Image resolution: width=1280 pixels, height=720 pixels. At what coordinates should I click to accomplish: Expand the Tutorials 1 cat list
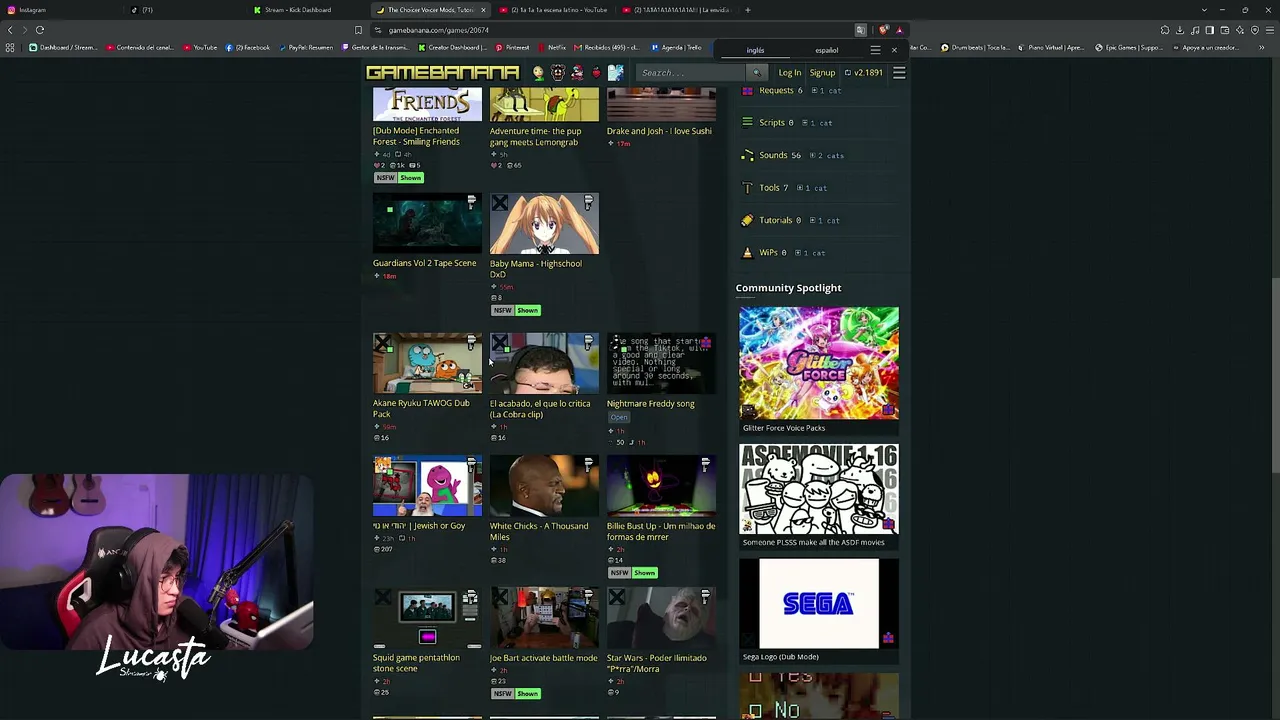pyautogui.click(x=824, y=220)
